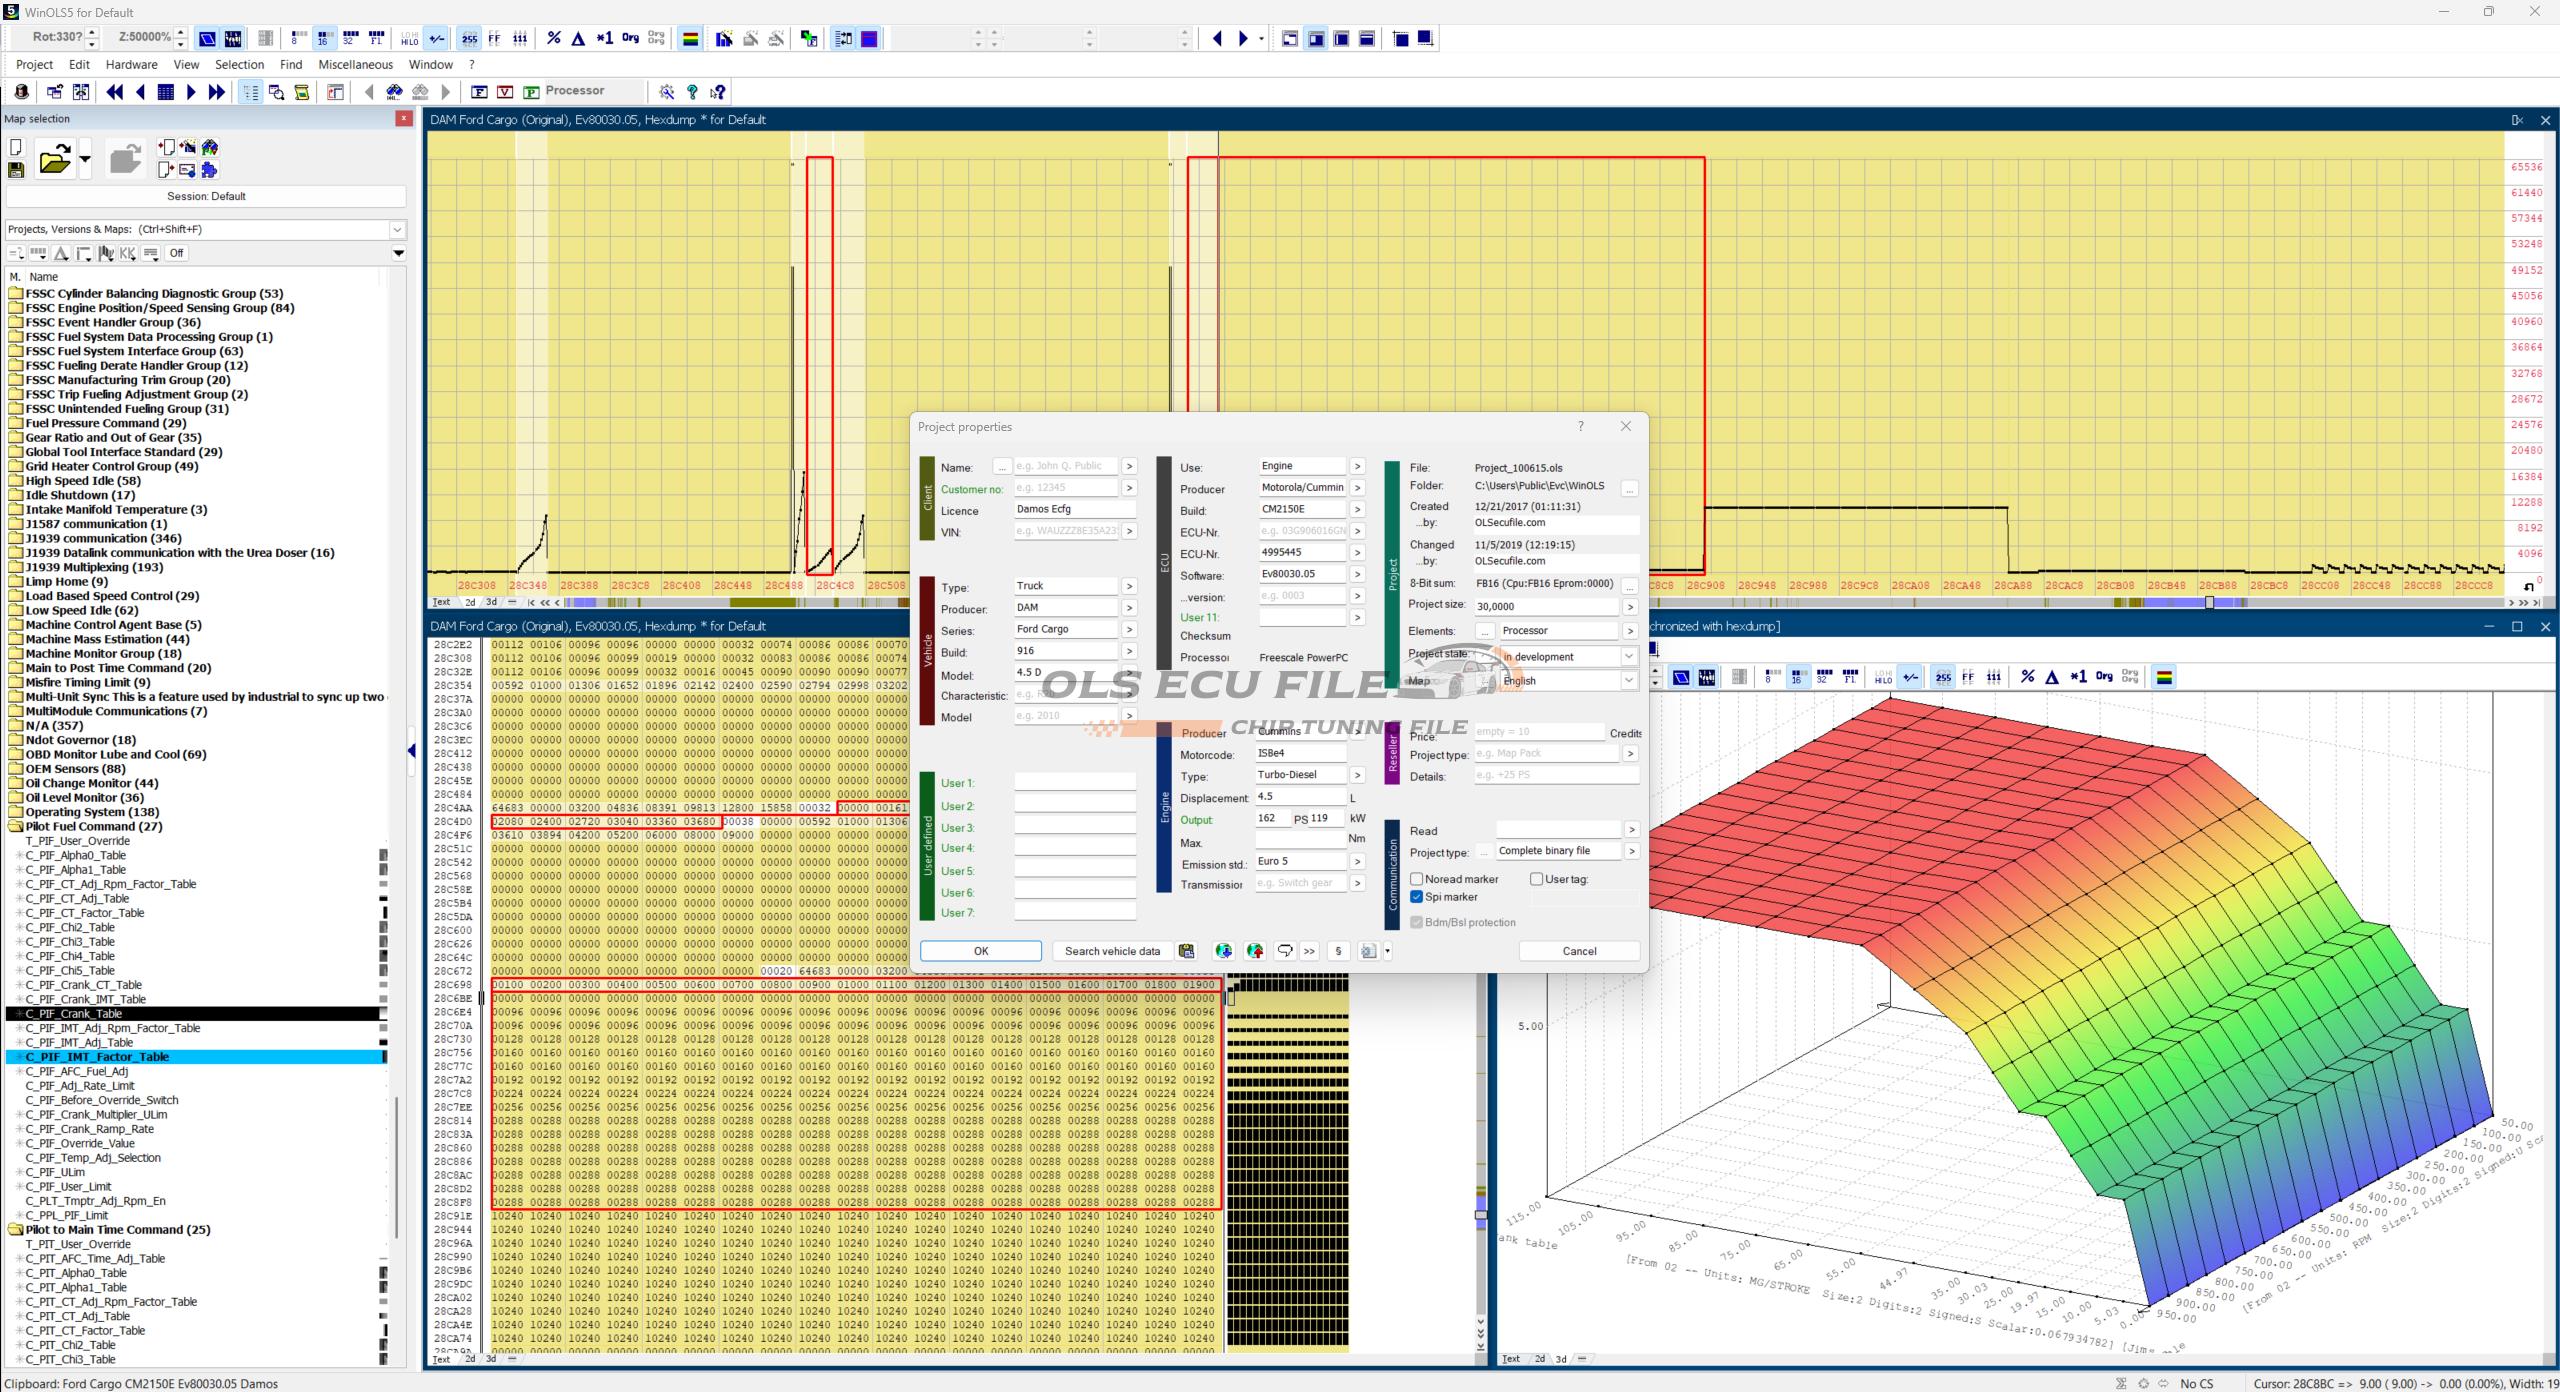This screenshot has width=2560, height=1392.
Task: Open the Hardware menu
Action: pyautogui.click(x=131, y=64)
